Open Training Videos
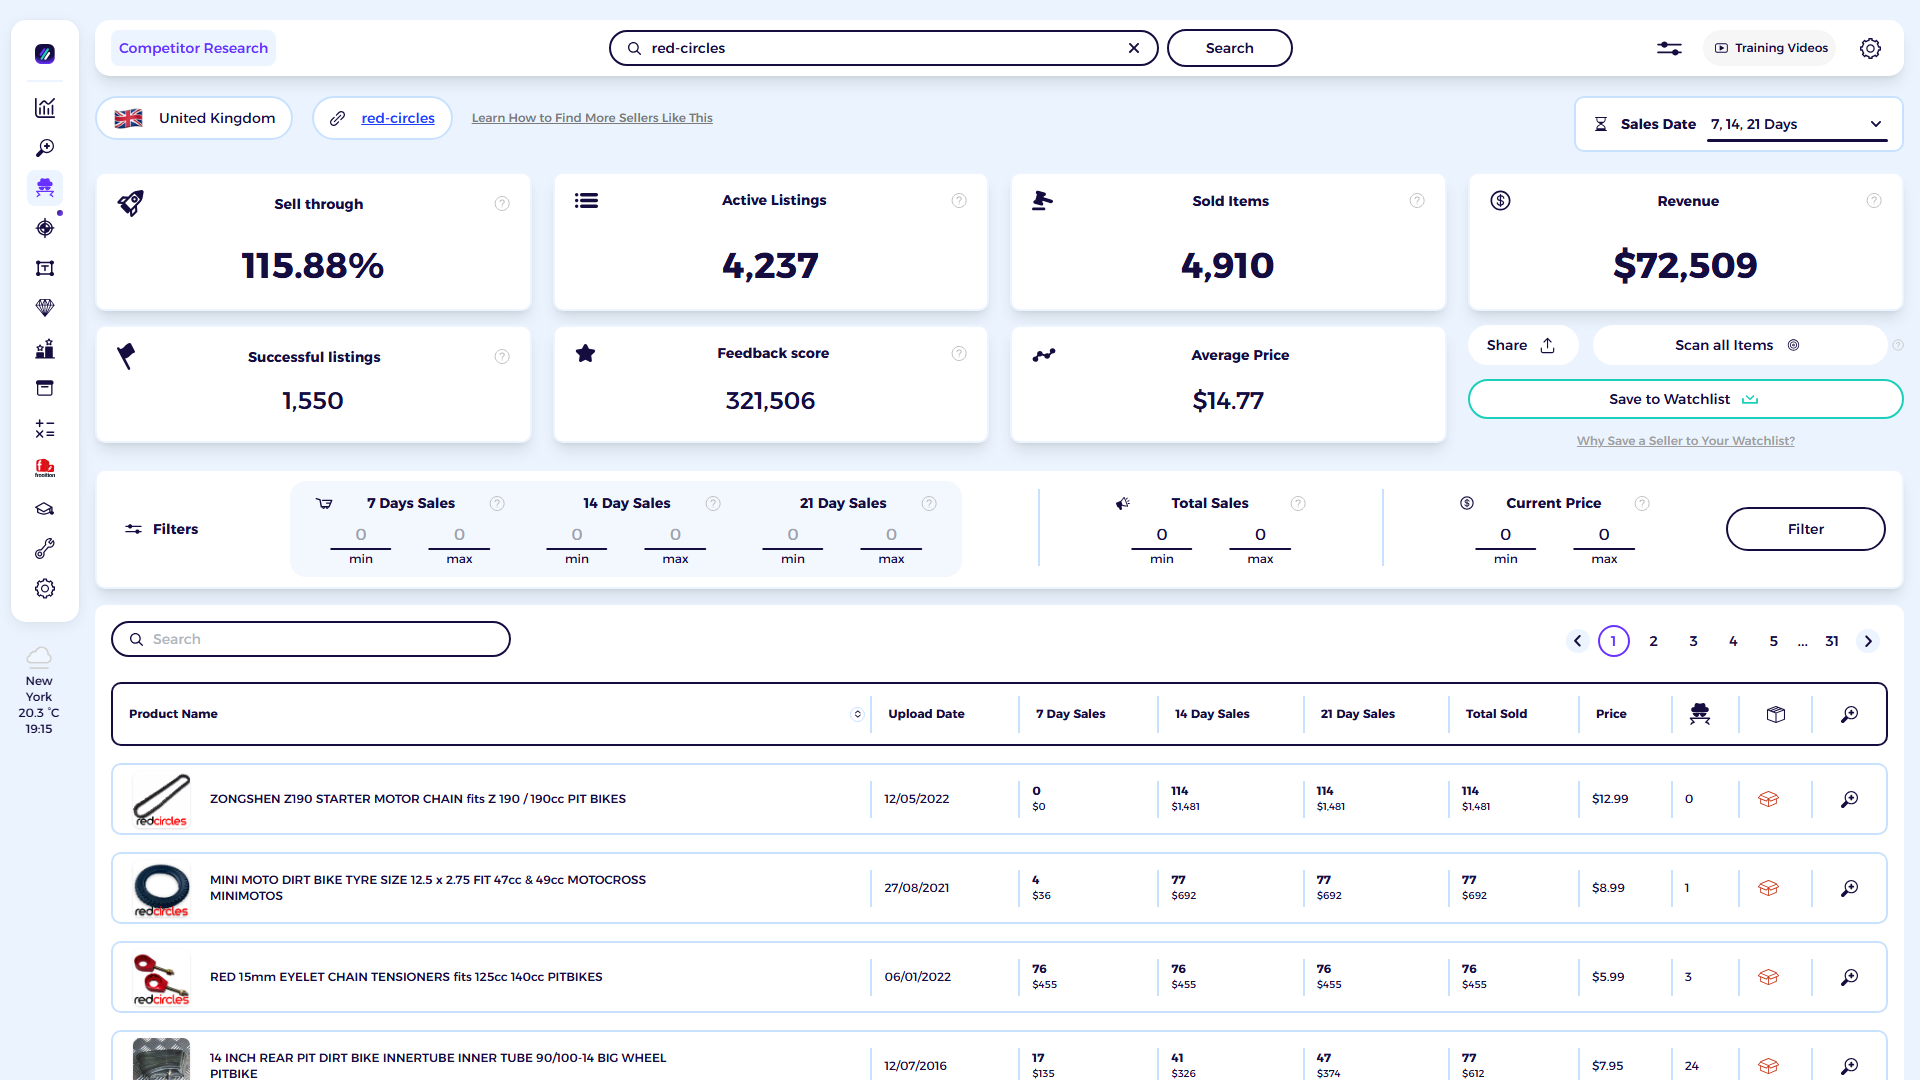 tap(1770, 48)
